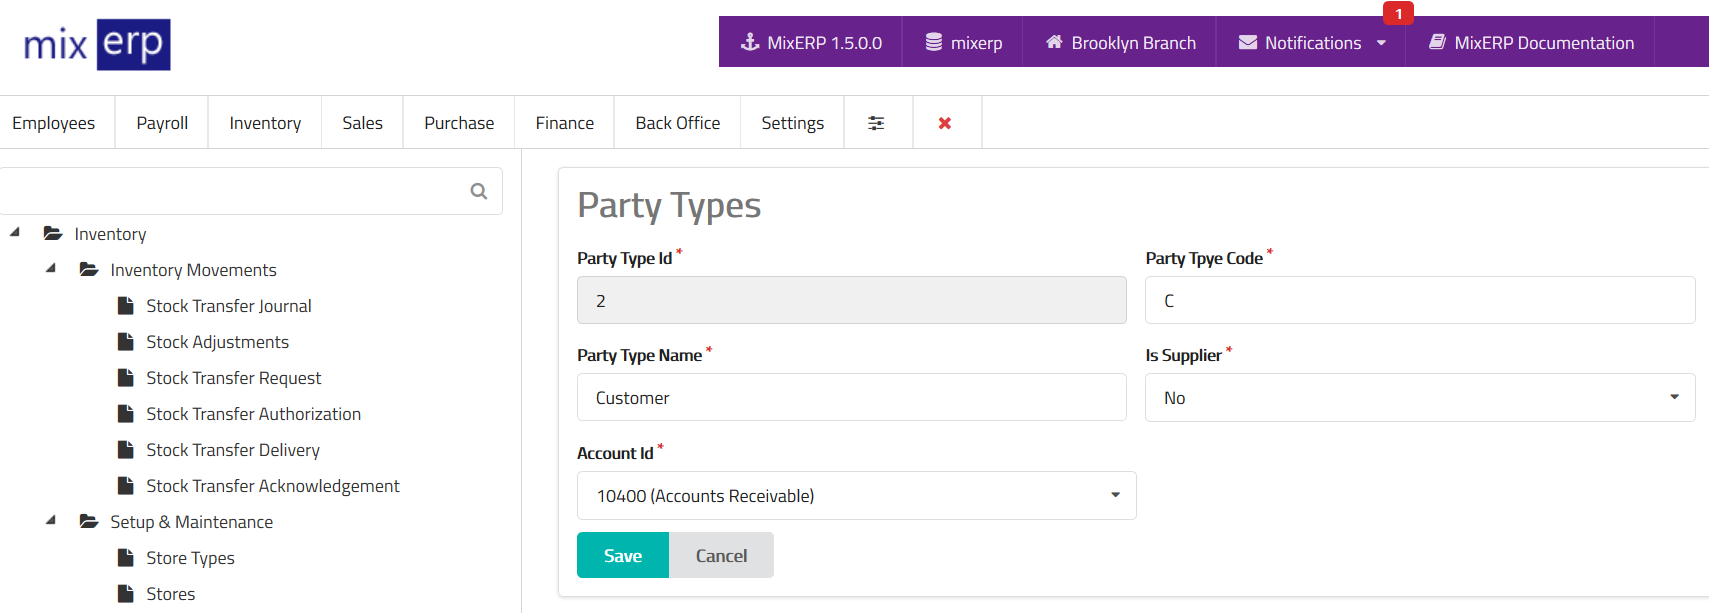Save the party type
This screenshot has width=1709, height=613.
[622, 556]
